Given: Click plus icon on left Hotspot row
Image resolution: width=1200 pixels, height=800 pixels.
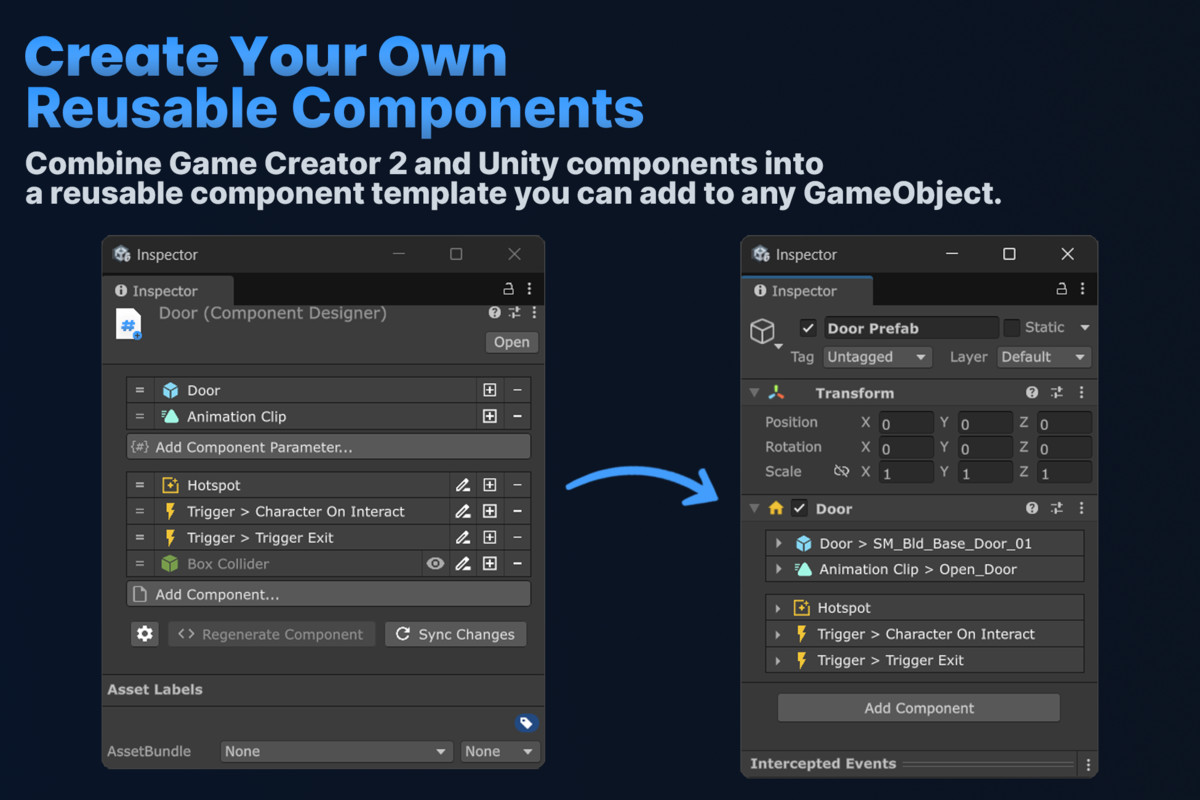Looking at the screenshot, I should [490, 485].
